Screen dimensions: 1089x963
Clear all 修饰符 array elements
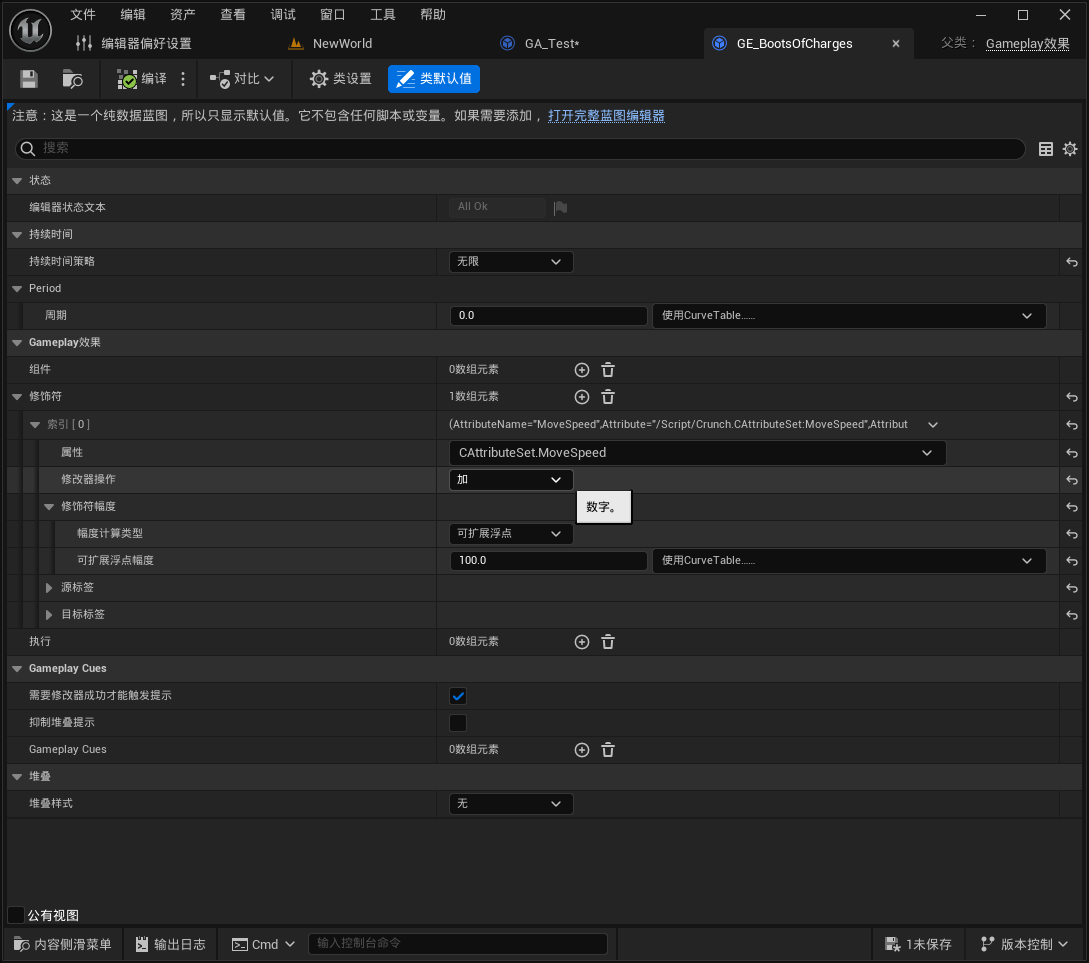tap(608, 397)
